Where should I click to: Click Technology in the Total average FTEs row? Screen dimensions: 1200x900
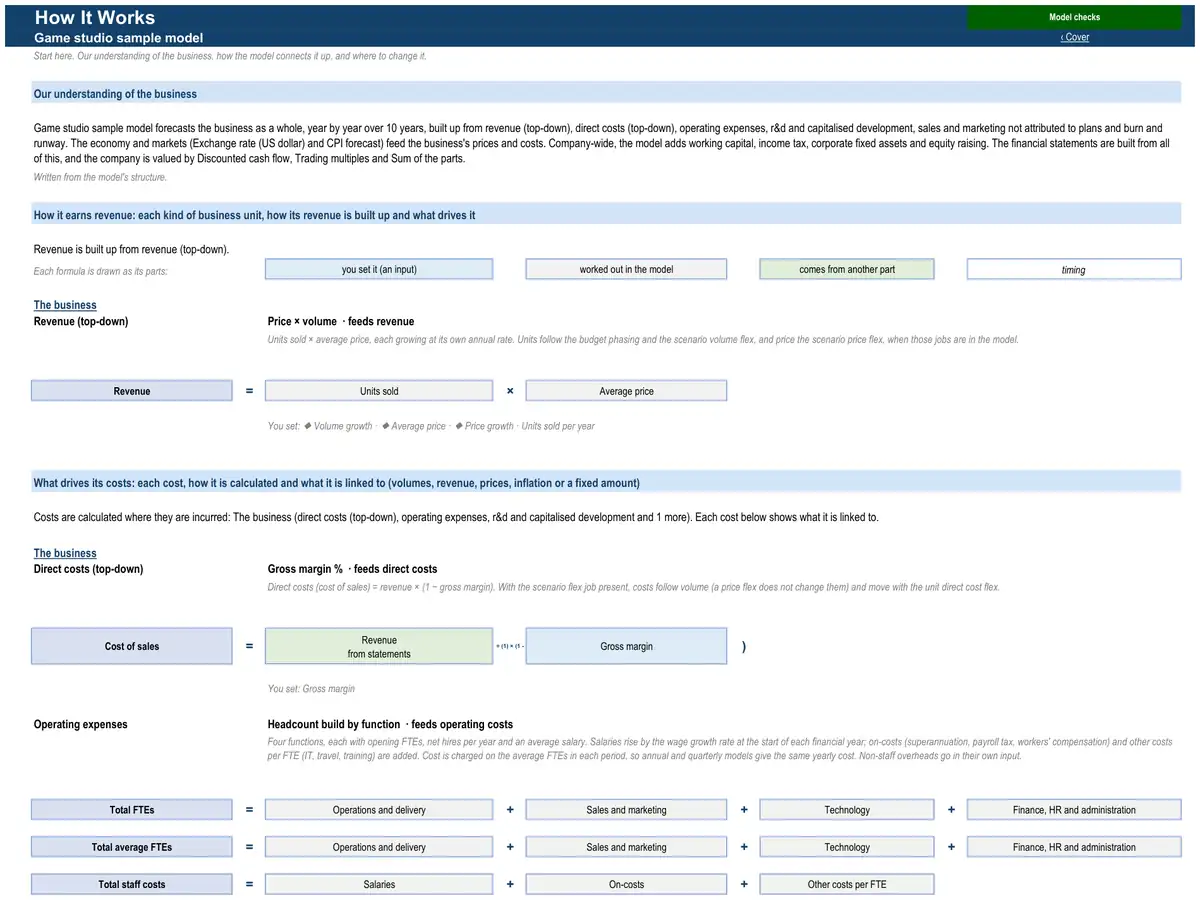(x=847, y=847)
